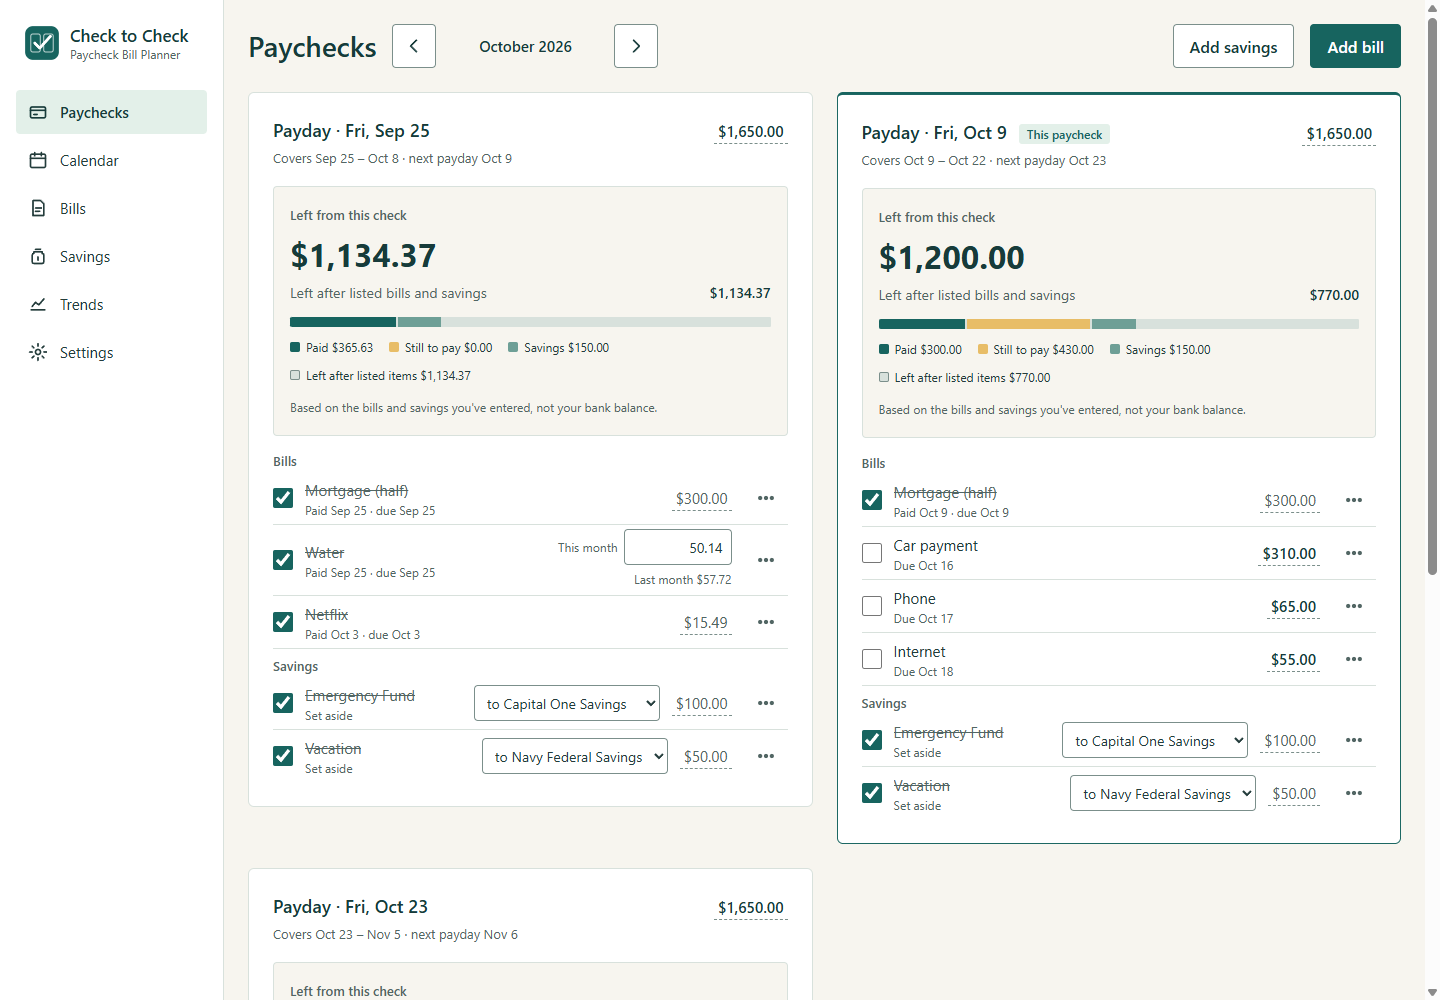Open more options for Water bill

click(x=766, y=560)
